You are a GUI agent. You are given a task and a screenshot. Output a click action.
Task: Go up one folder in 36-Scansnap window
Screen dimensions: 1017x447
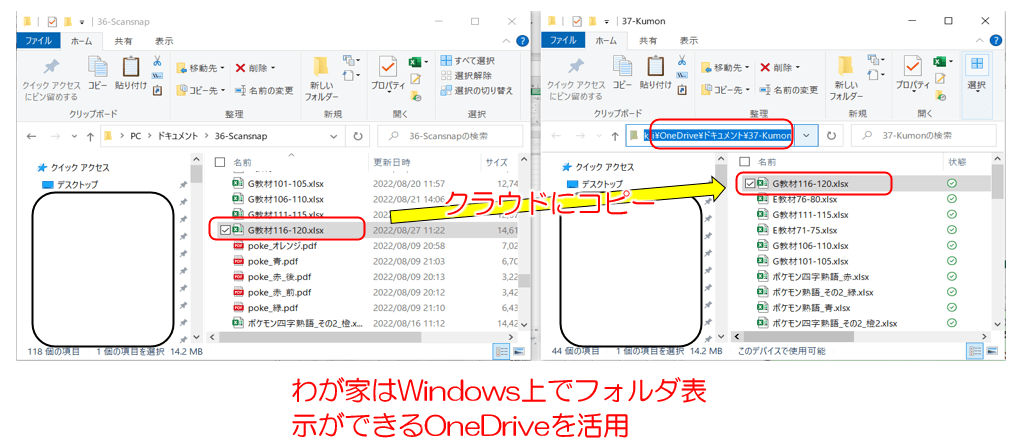click(90, 136)
